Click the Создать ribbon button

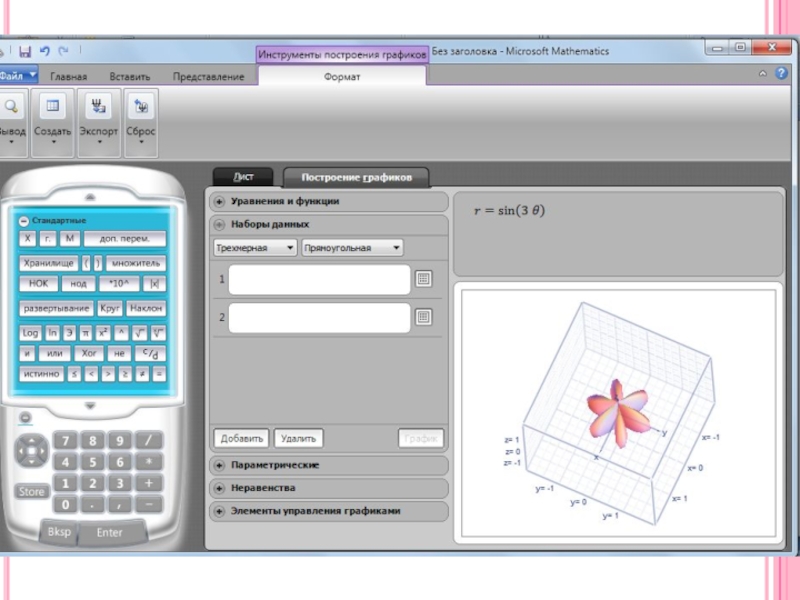pyautogui.click(x=53, y=122)
